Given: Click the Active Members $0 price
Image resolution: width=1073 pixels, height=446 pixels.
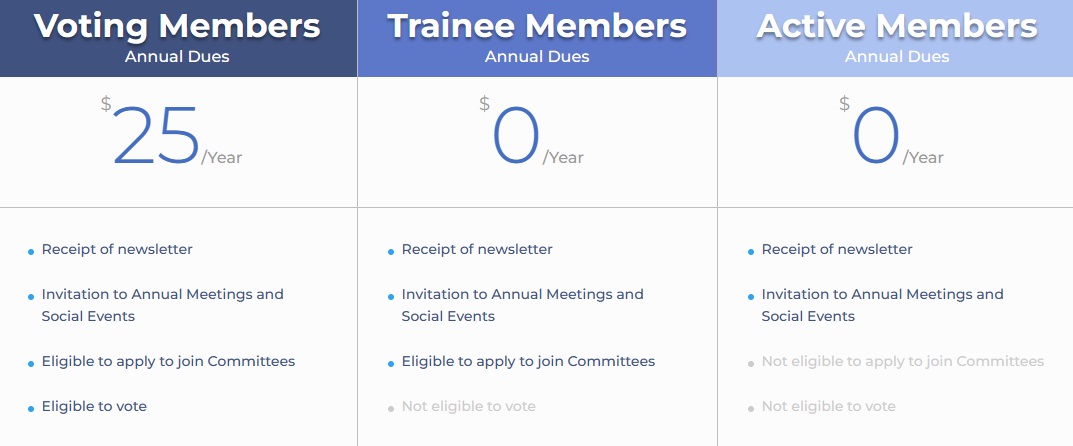Looking at the screenshot, I should pos(876,136).
